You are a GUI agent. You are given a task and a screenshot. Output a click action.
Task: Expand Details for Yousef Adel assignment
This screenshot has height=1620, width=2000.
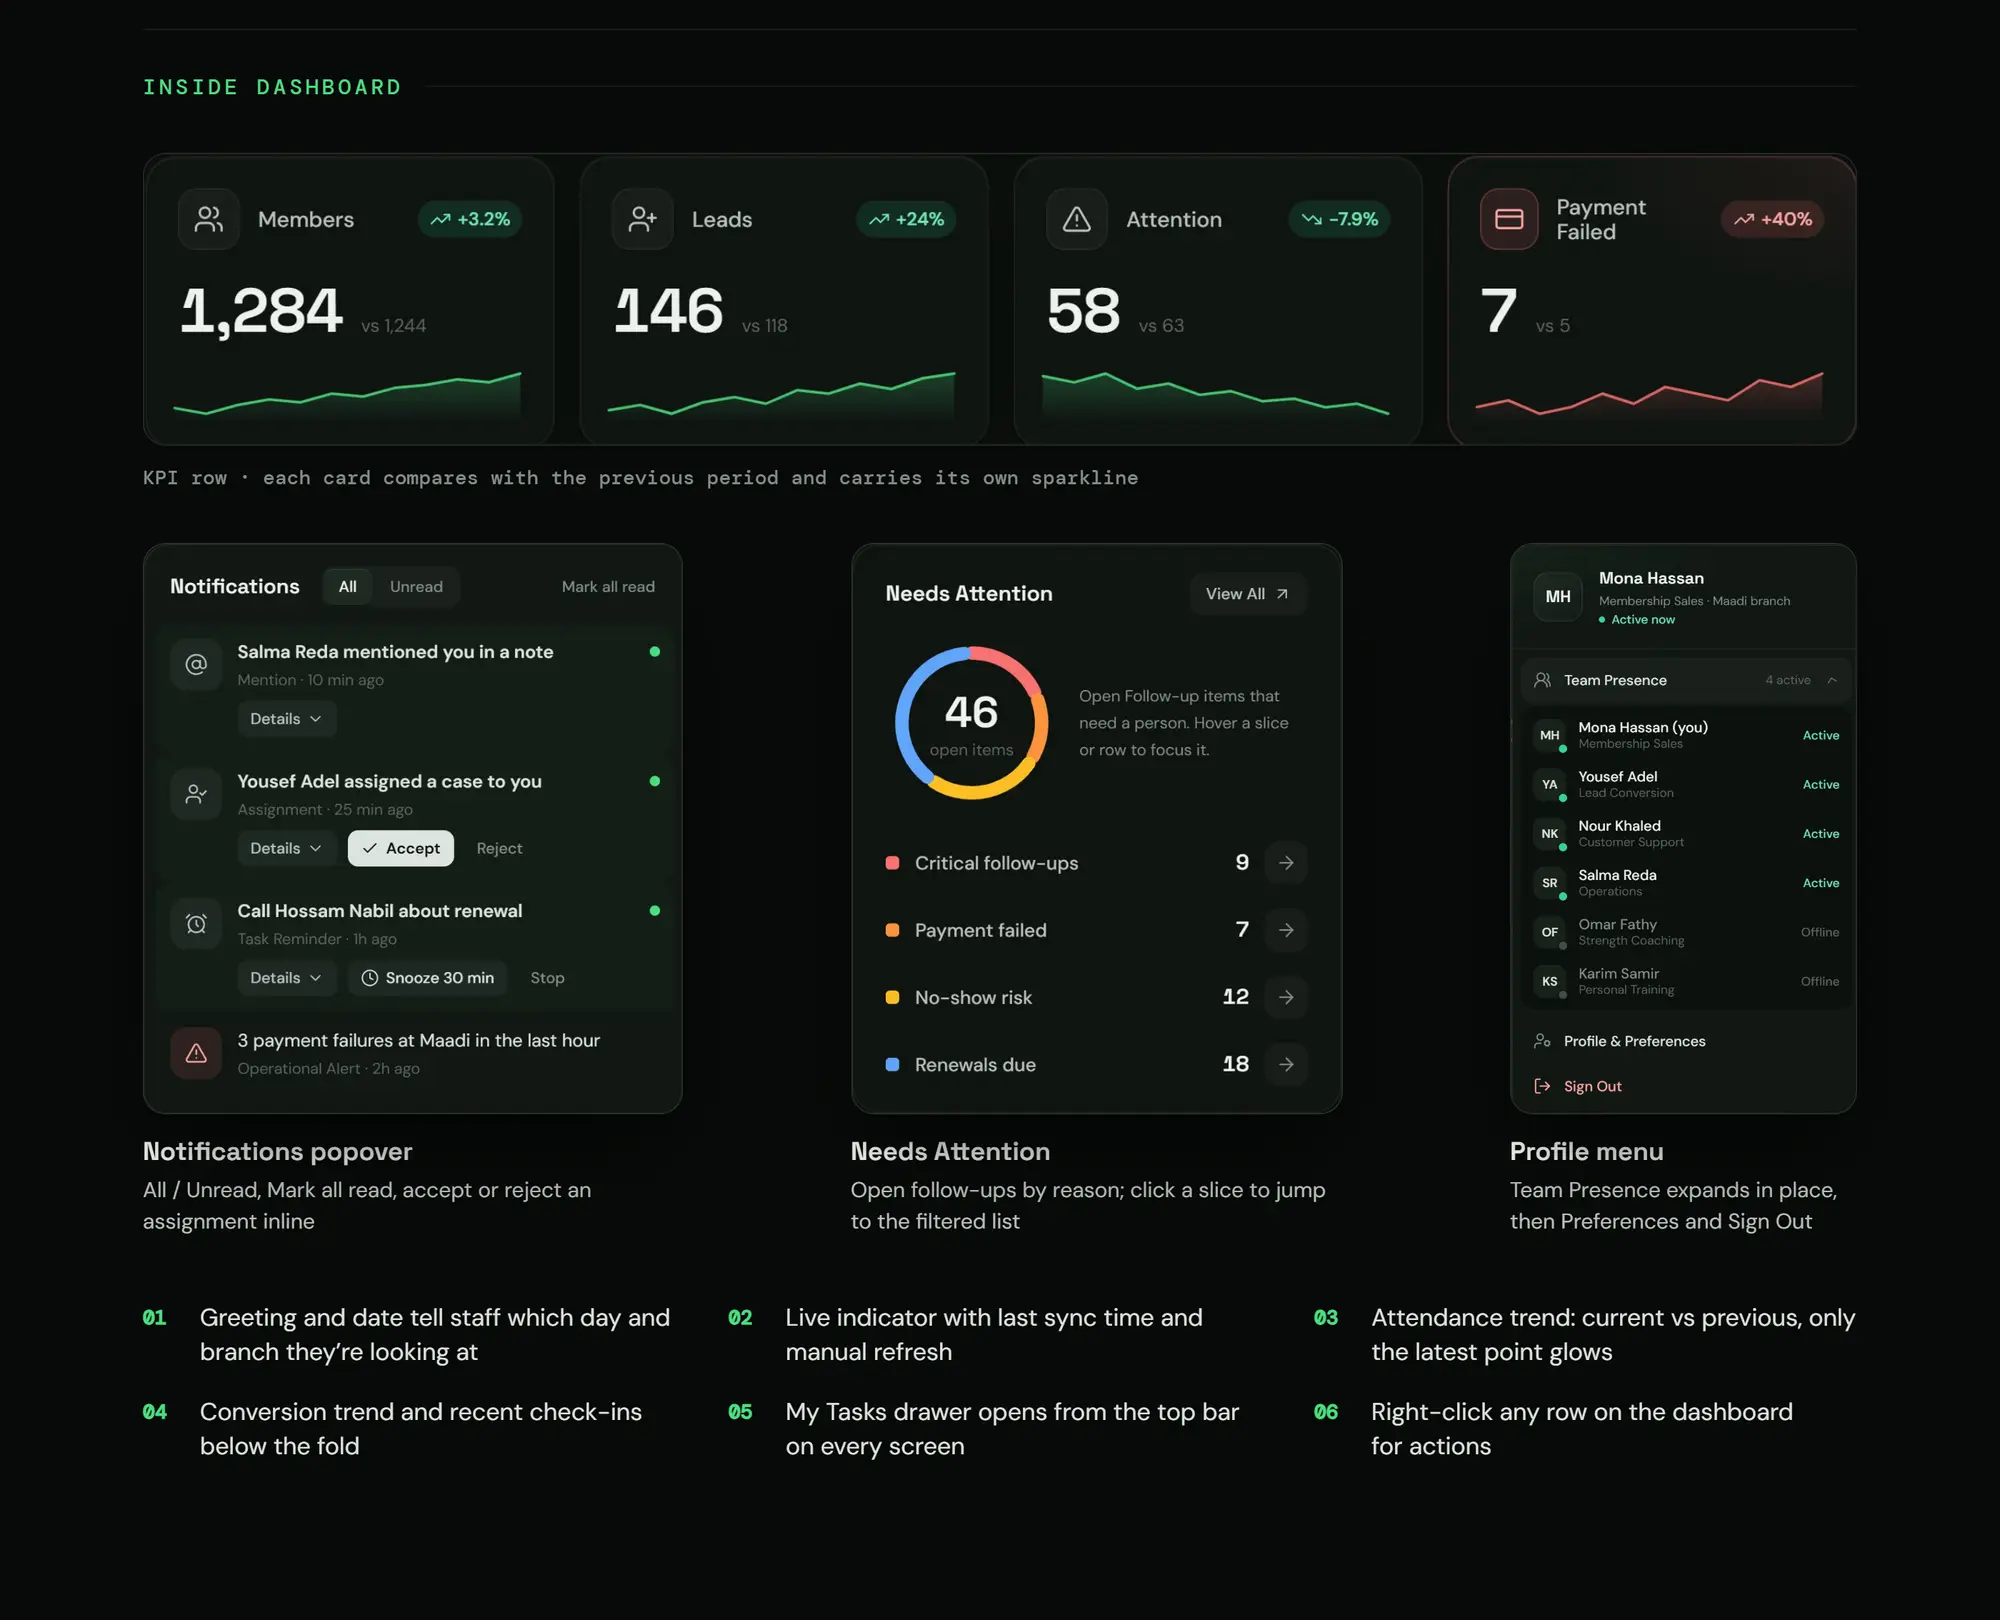coord(286,848)
